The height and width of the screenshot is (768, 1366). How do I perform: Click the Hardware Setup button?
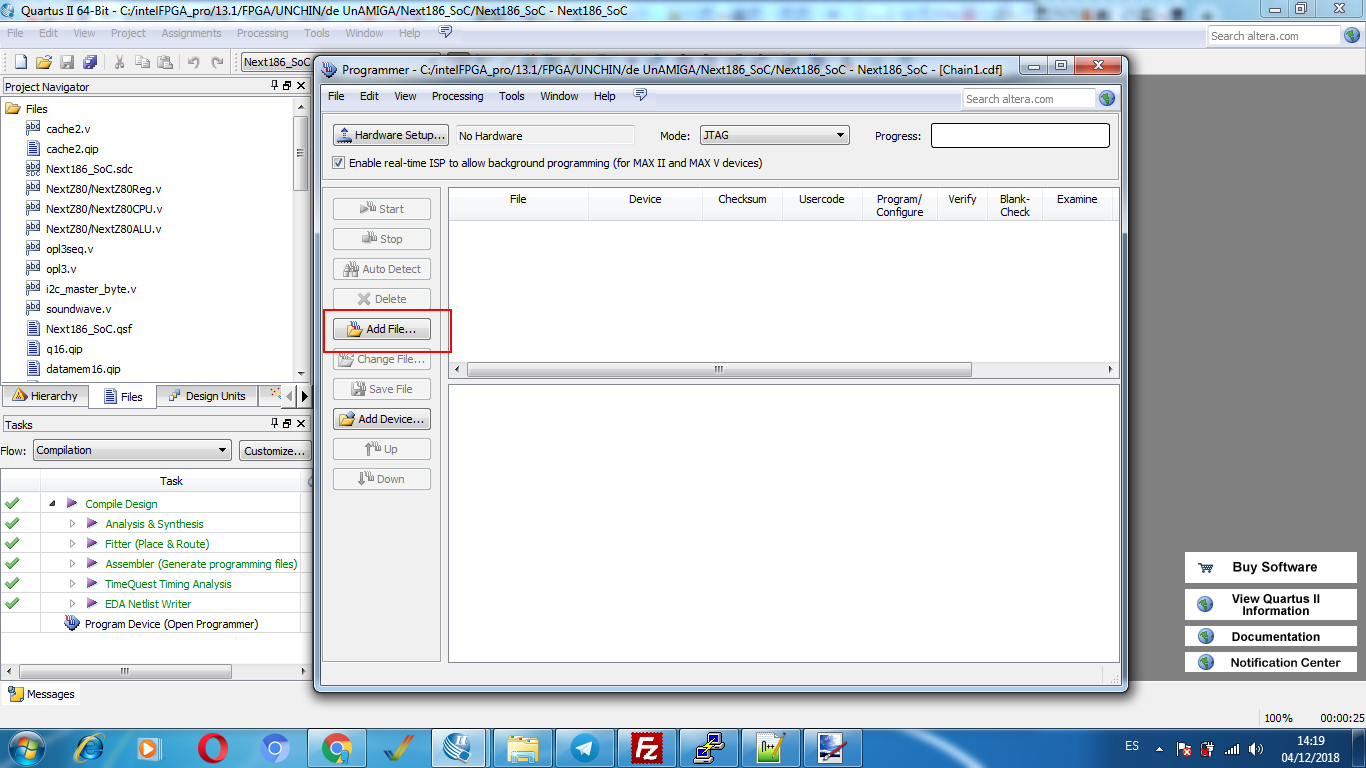point(390,135)
